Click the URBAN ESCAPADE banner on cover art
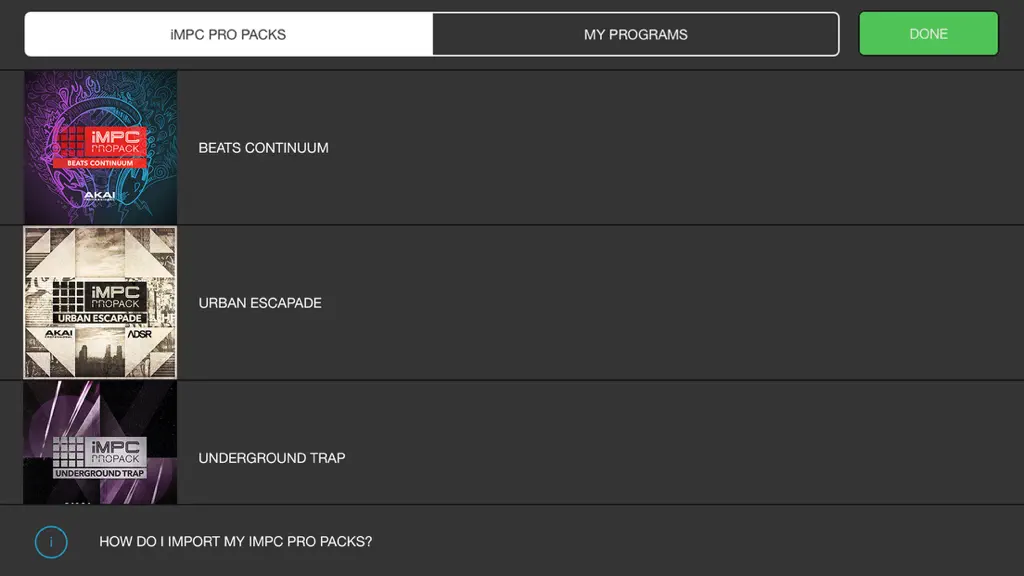This screenshot has height=576, width=1024. click(100, 318)
